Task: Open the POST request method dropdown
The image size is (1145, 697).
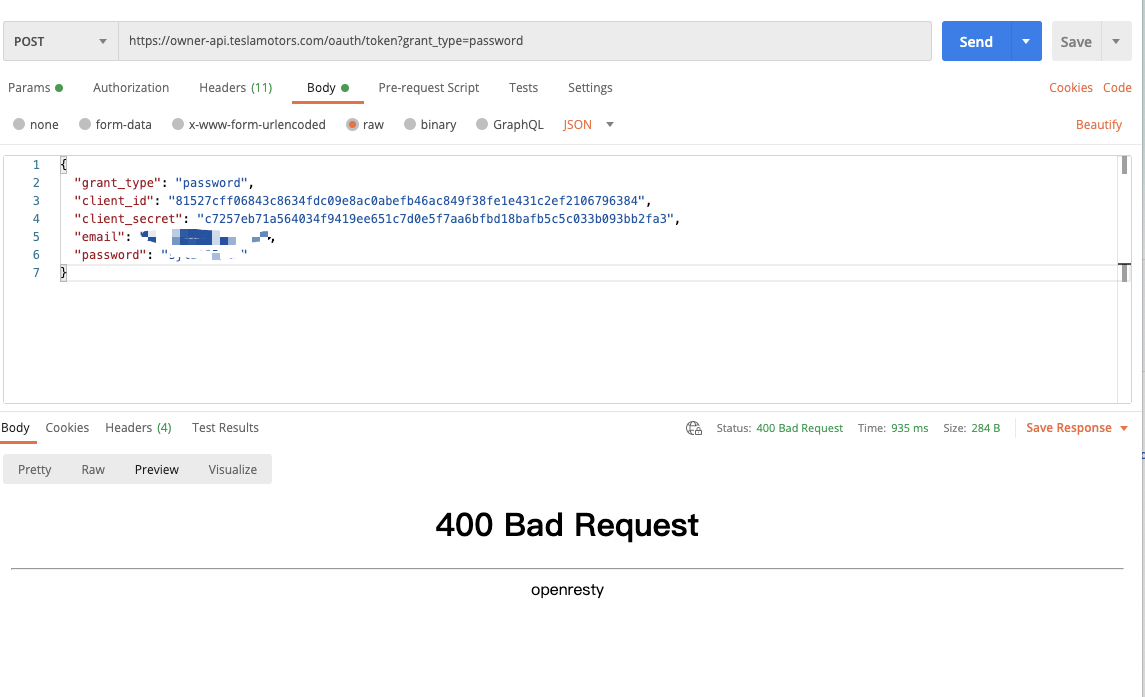Action: point(60,41)
